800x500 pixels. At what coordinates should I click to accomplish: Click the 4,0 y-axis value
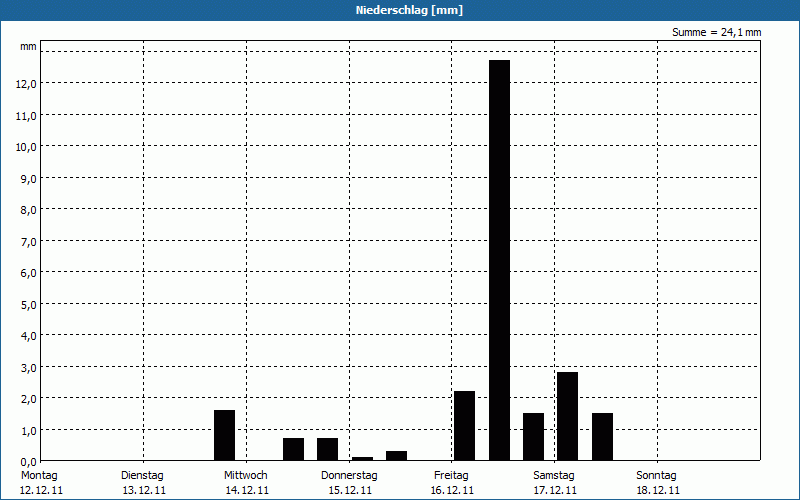[x=29, y=336]
